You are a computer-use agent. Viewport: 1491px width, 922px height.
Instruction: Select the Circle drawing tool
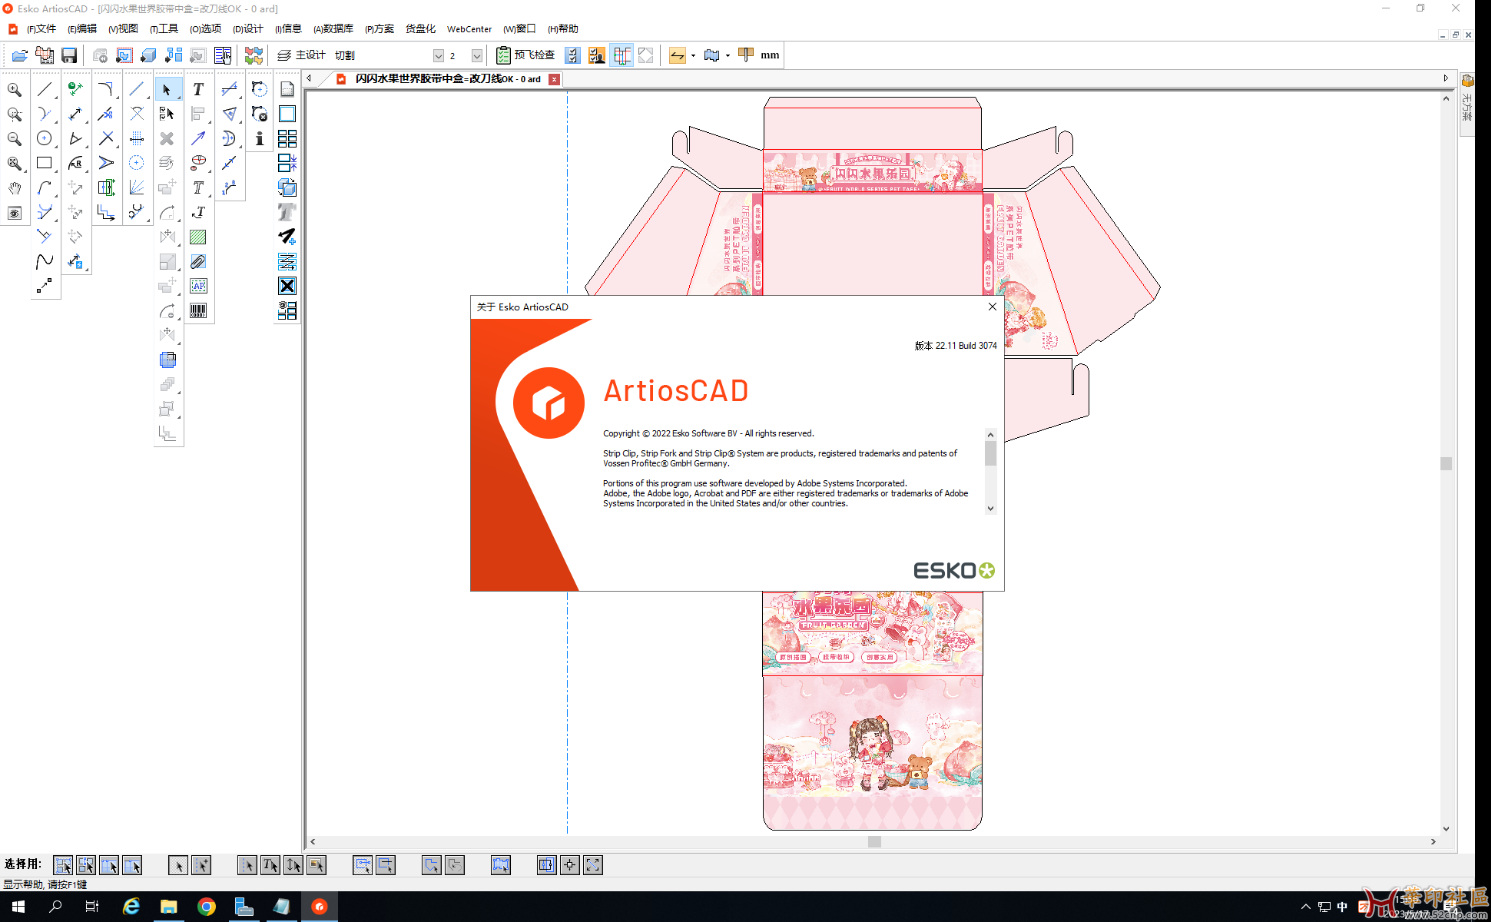coord(44,139)
